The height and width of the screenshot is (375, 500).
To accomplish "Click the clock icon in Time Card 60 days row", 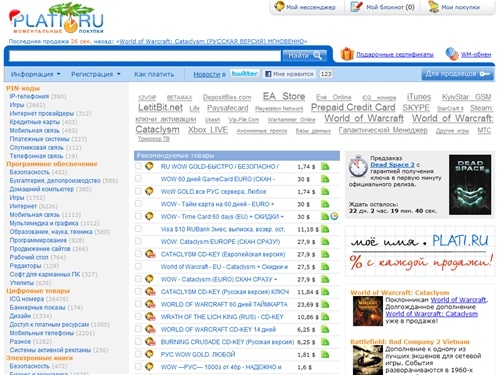I will (334, 216).
